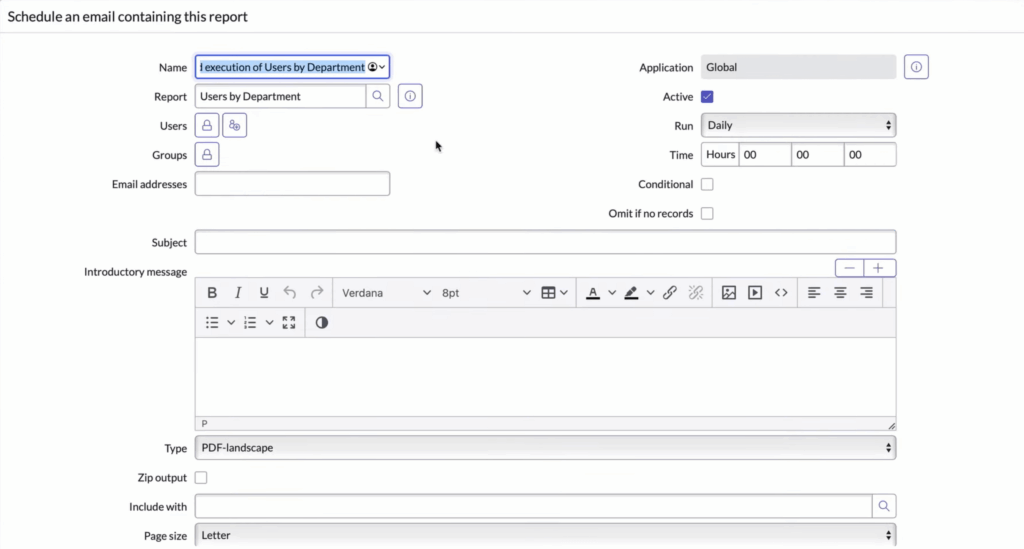Open the Verdana font family dropdown

click(x=386, y=293)
